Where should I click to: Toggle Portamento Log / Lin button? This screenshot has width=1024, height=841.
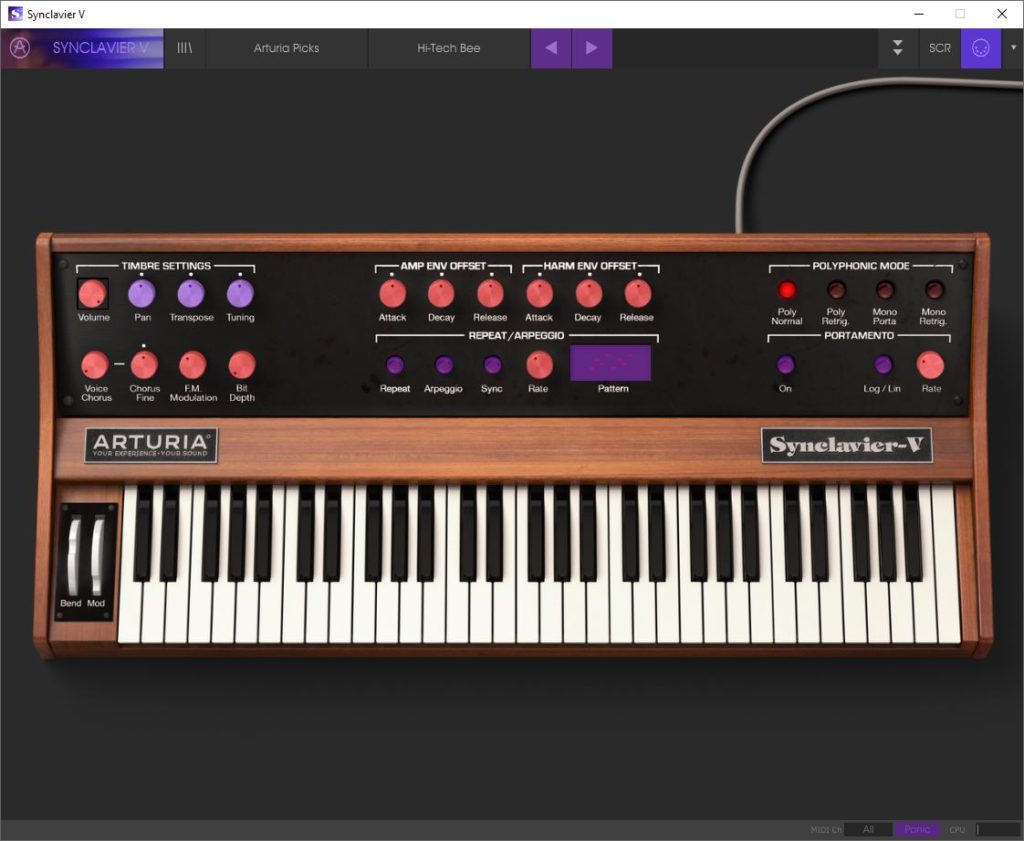tap(882, 364)
